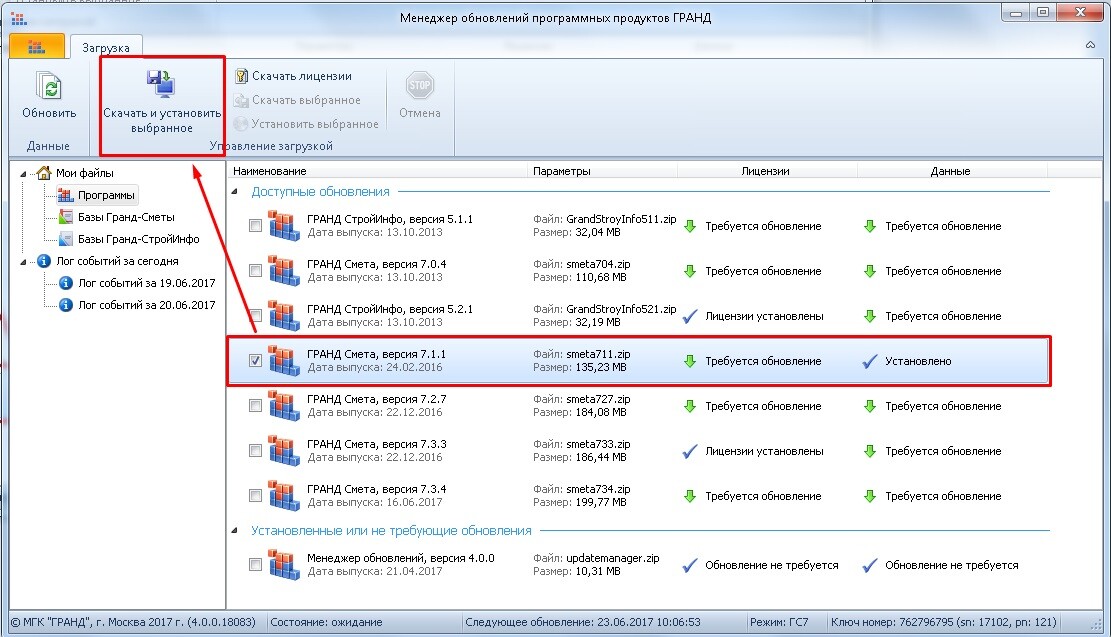The image size is (1111, 637).
Task: Click the Параметры column header
Action: coord(603,171)
